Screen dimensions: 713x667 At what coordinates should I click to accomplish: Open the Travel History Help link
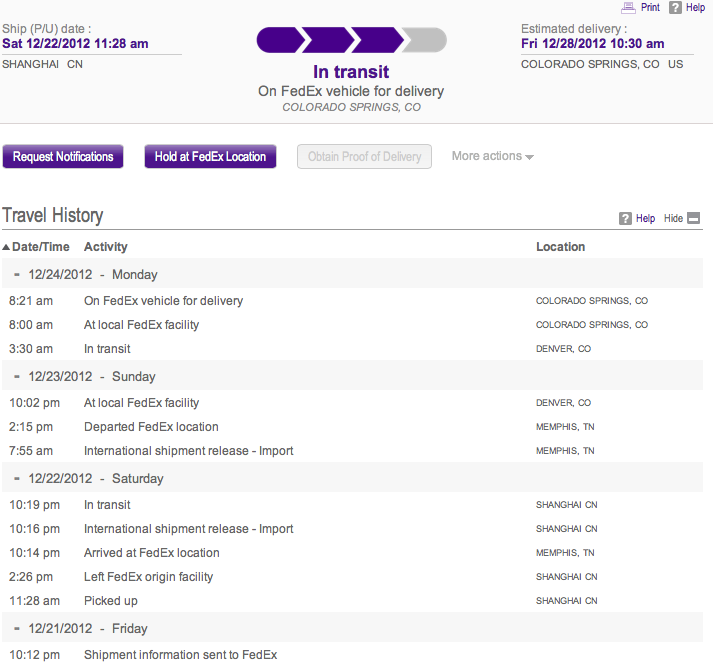point(645,218)
